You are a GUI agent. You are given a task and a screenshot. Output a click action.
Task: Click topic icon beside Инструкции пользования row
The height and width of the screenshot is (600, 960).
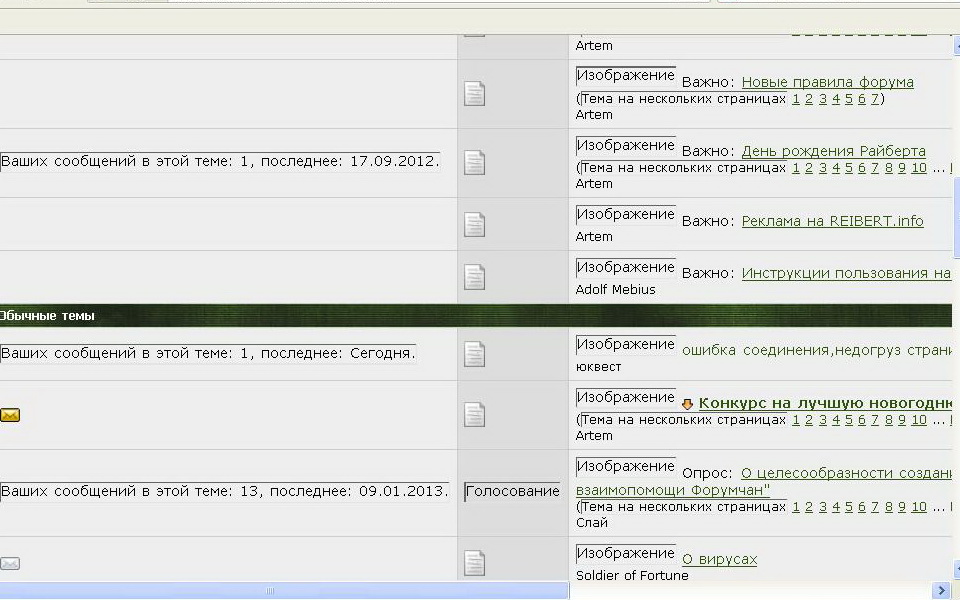[x=474, y=277]
